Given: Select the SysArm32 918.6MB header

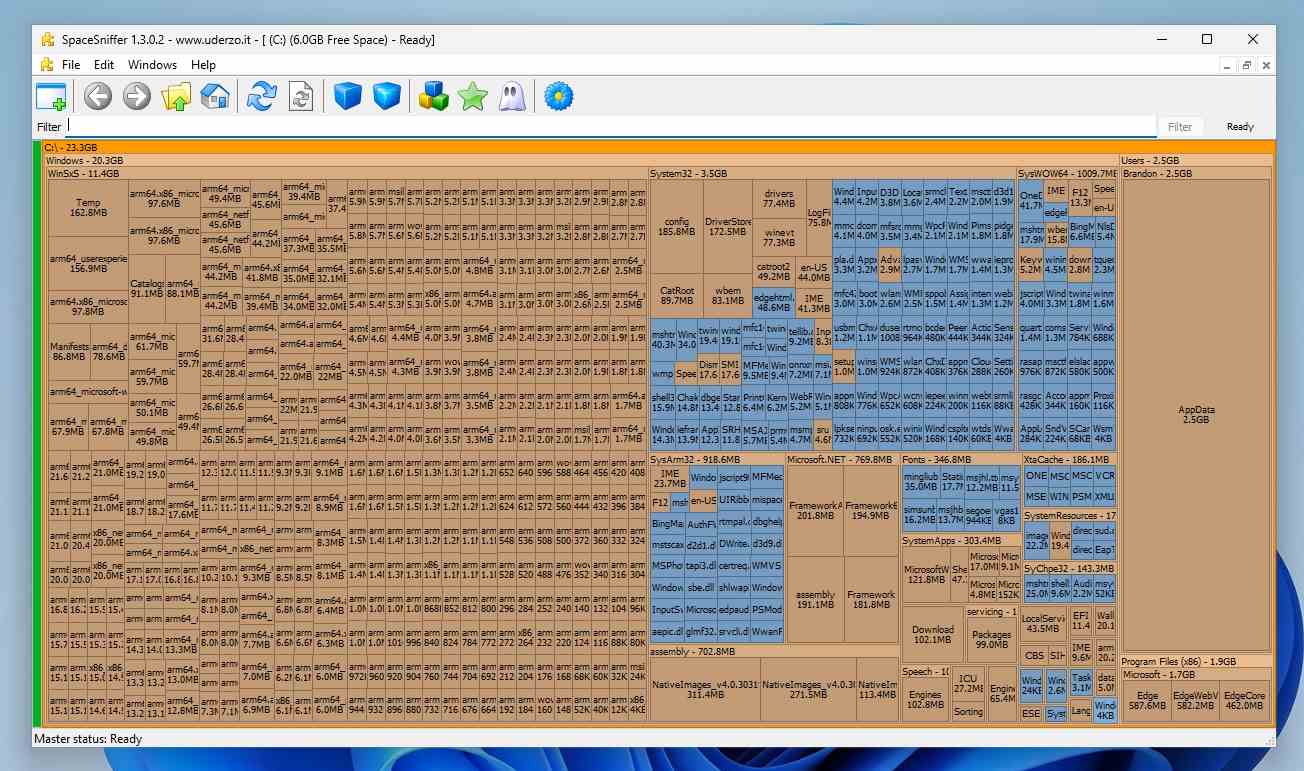Looking at the screenshot, I should (x=716, y=459).
